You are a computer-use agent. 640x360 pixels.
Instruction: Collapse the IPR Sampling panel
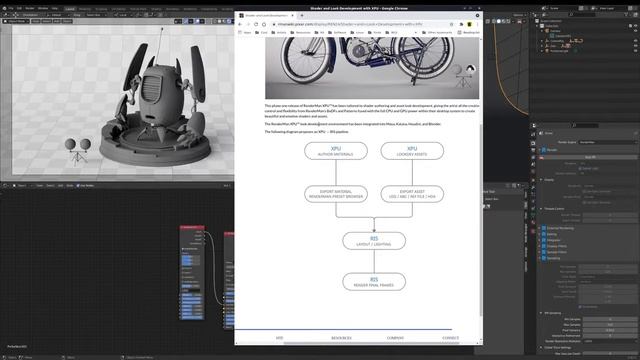coord(541,313)
